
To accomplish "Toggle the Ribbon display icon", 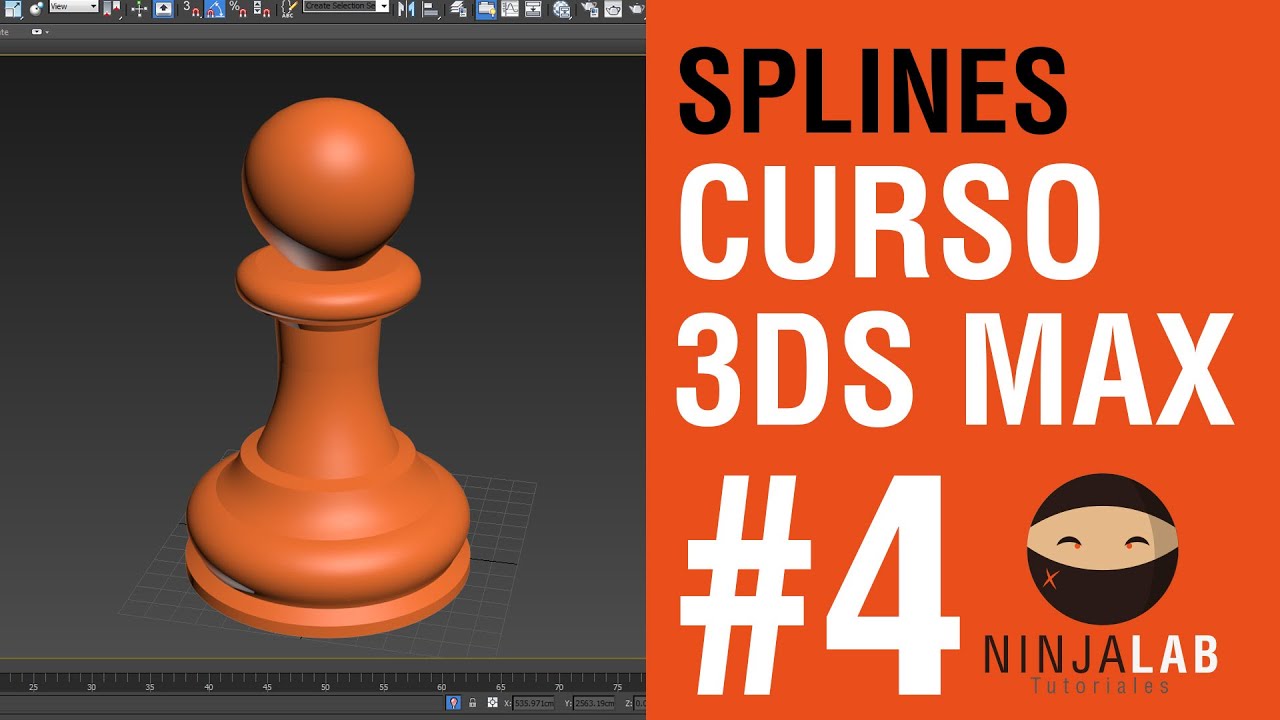I will (486, 9).
